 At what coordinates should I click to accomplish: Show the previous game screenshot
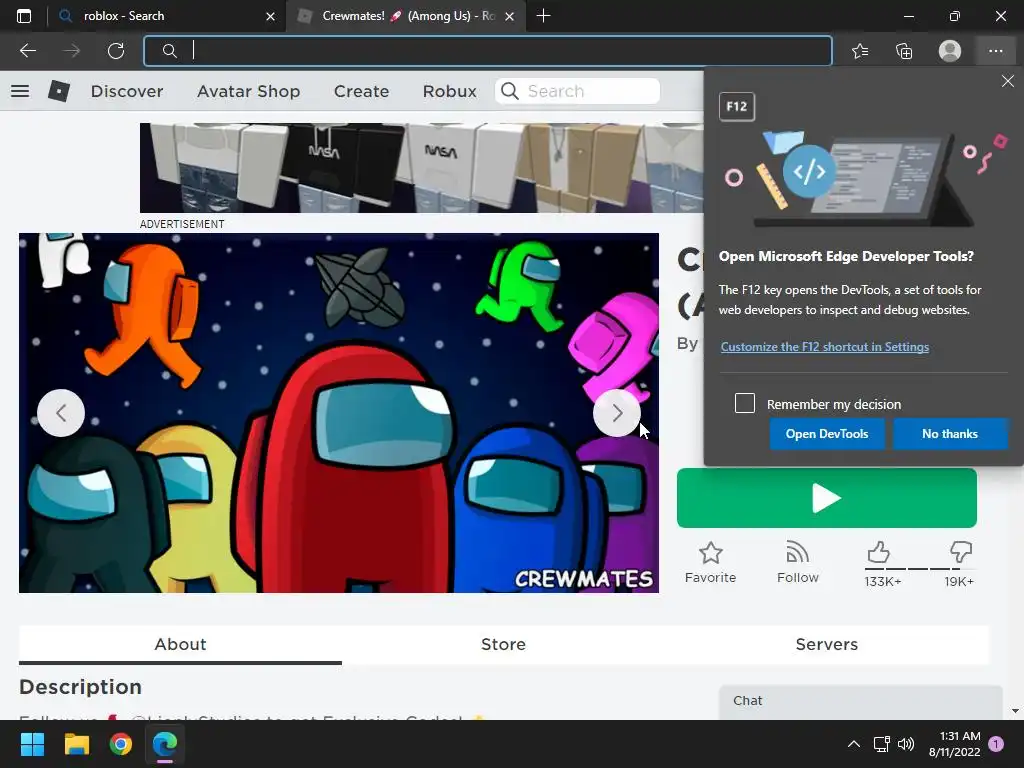point(61,413)
